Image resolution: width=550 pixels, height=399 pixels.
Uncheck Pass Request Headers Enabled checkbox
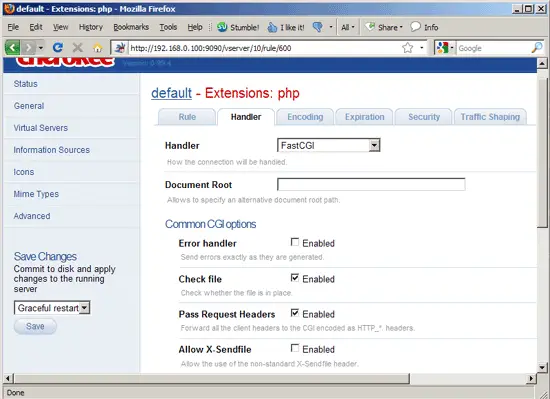click(x=295, y=313)
